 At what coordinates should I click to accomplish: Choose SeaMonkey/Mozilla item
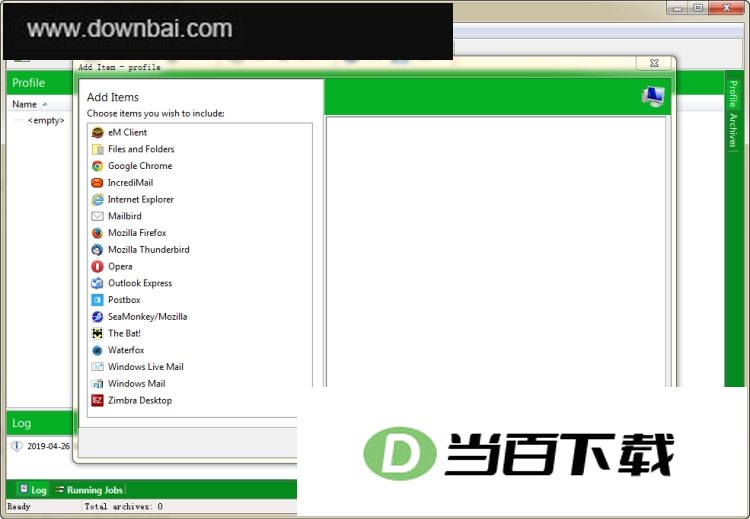point(200,317)
